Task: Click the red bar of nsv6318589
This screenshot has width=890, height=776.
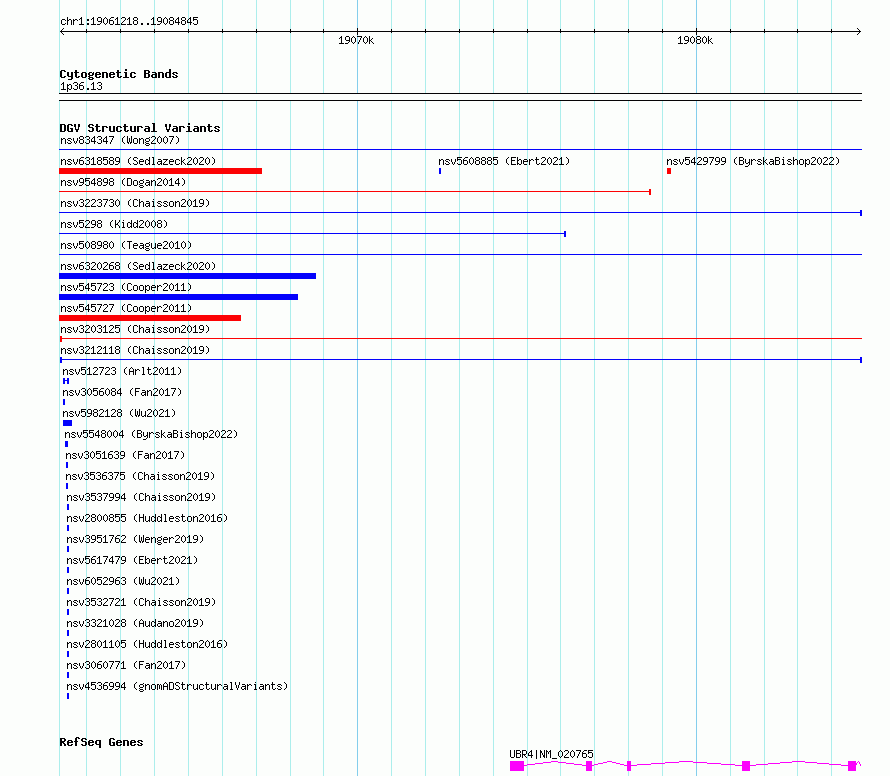Action: 161,171
